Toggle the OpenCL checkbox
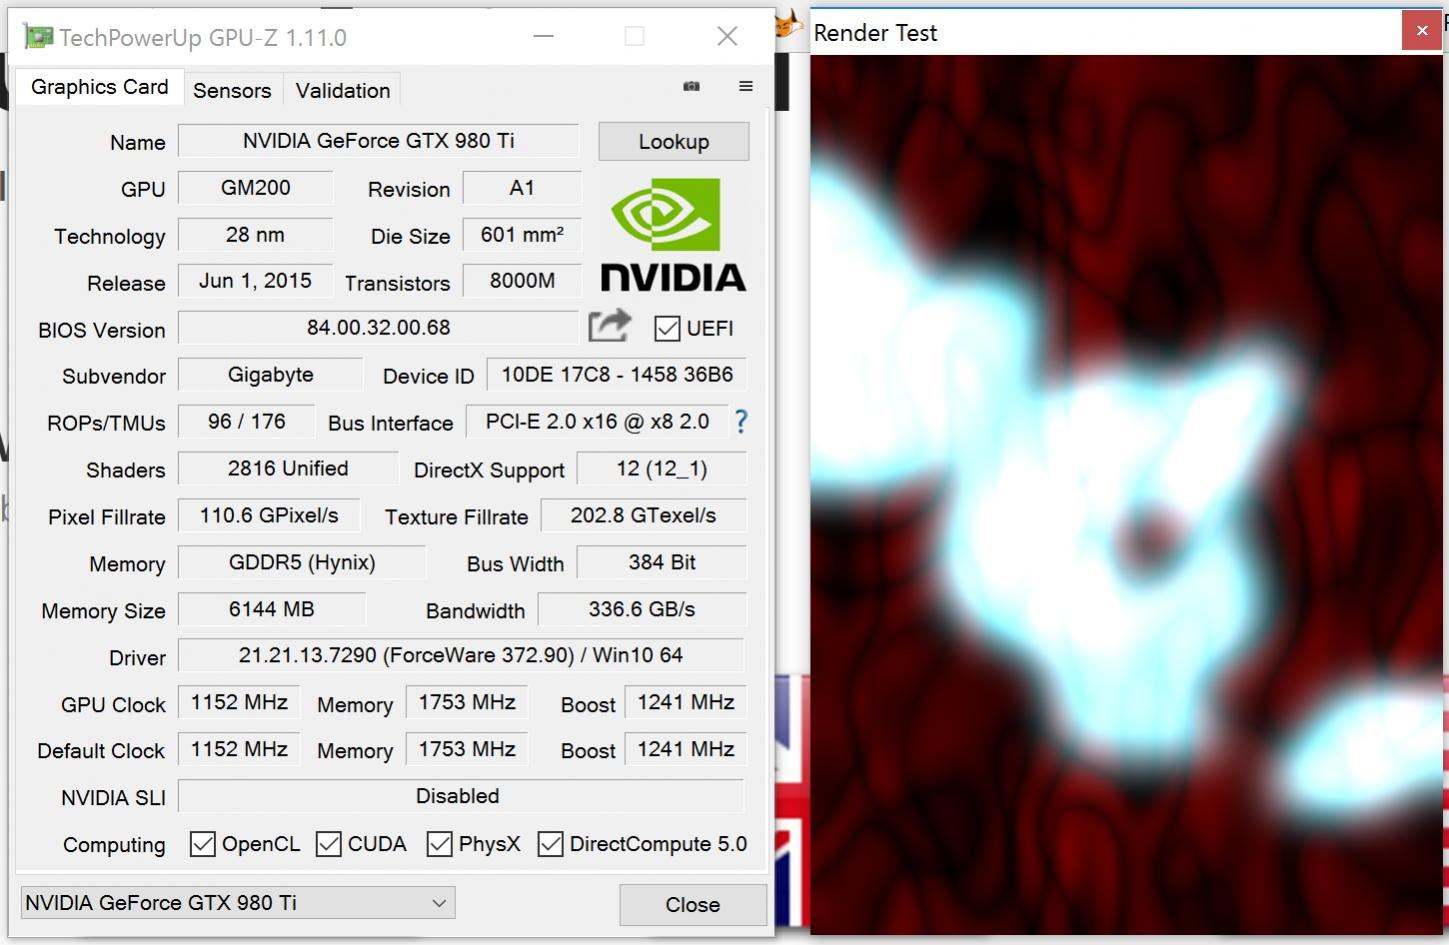This screenshot has width=1449, height=945. [x=202, y=844]
